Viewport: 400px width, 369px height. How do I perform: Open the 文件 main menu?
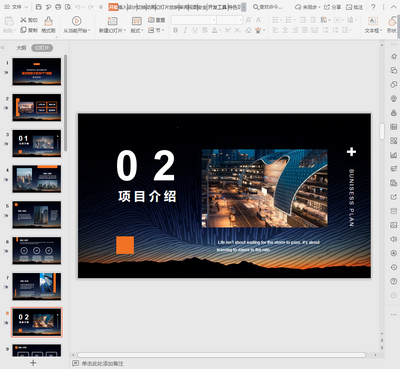[x=17, y=7]
